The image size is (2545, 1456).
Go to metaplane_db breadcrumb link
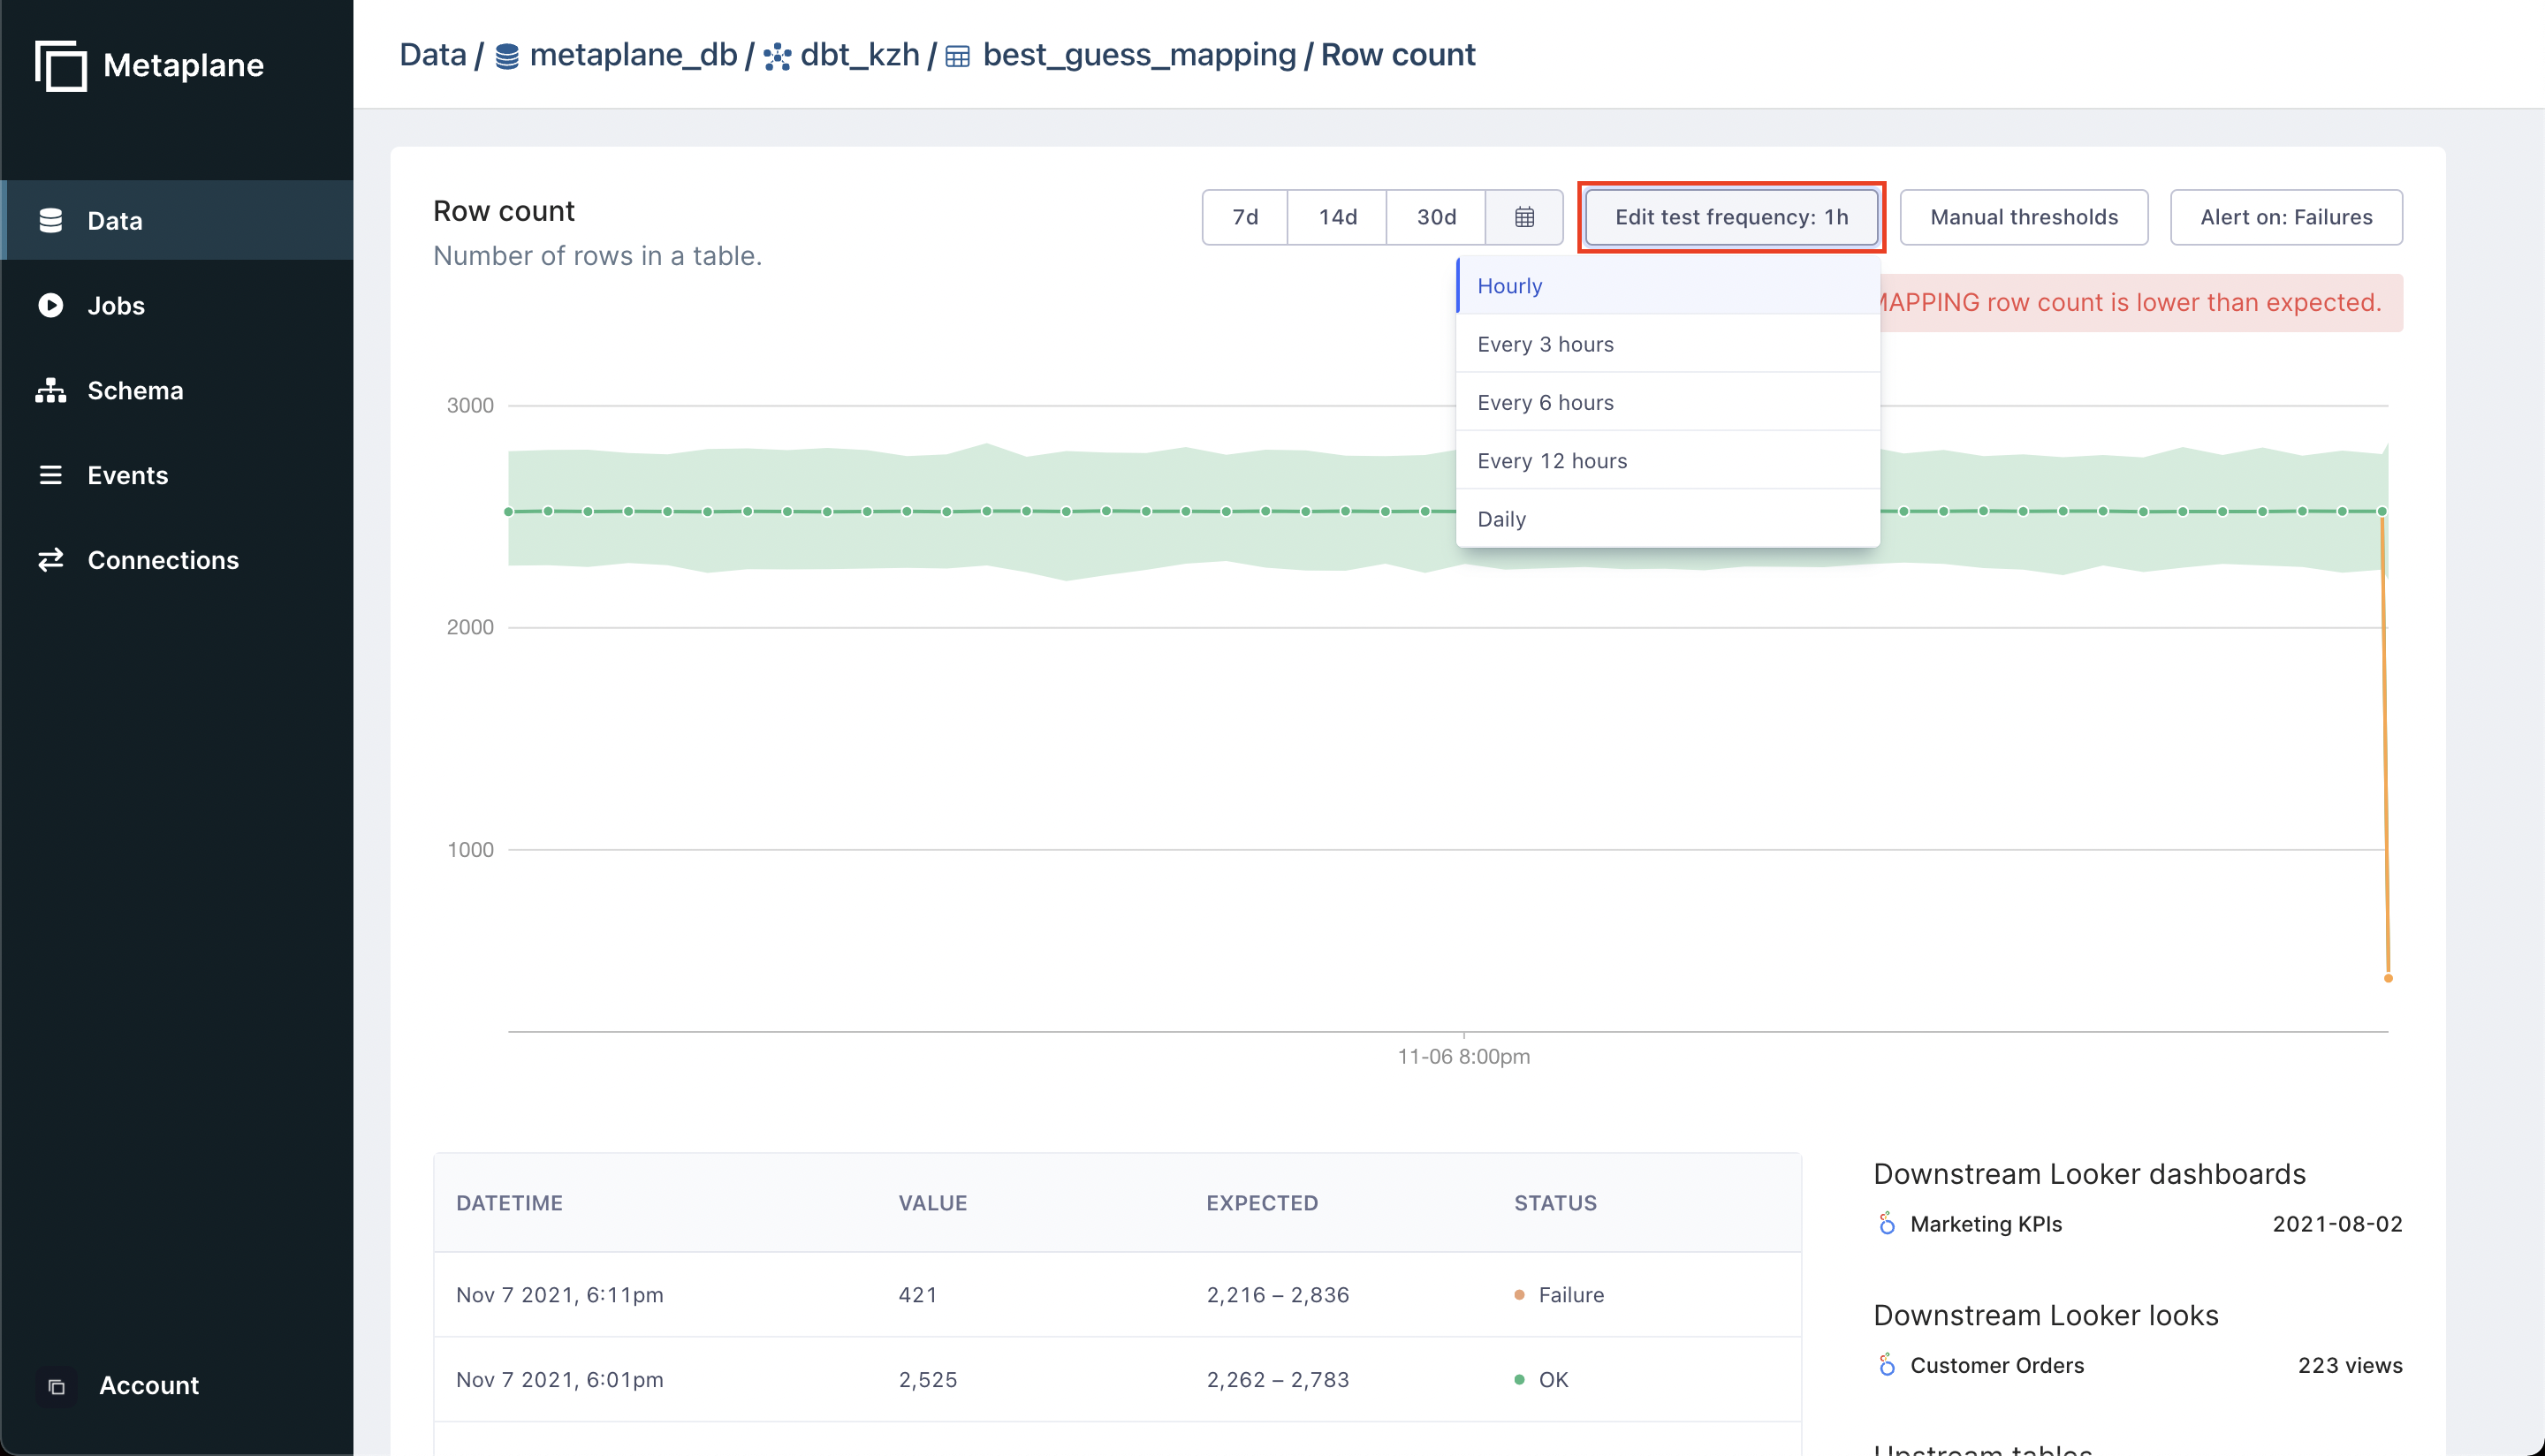pos(632,55)
